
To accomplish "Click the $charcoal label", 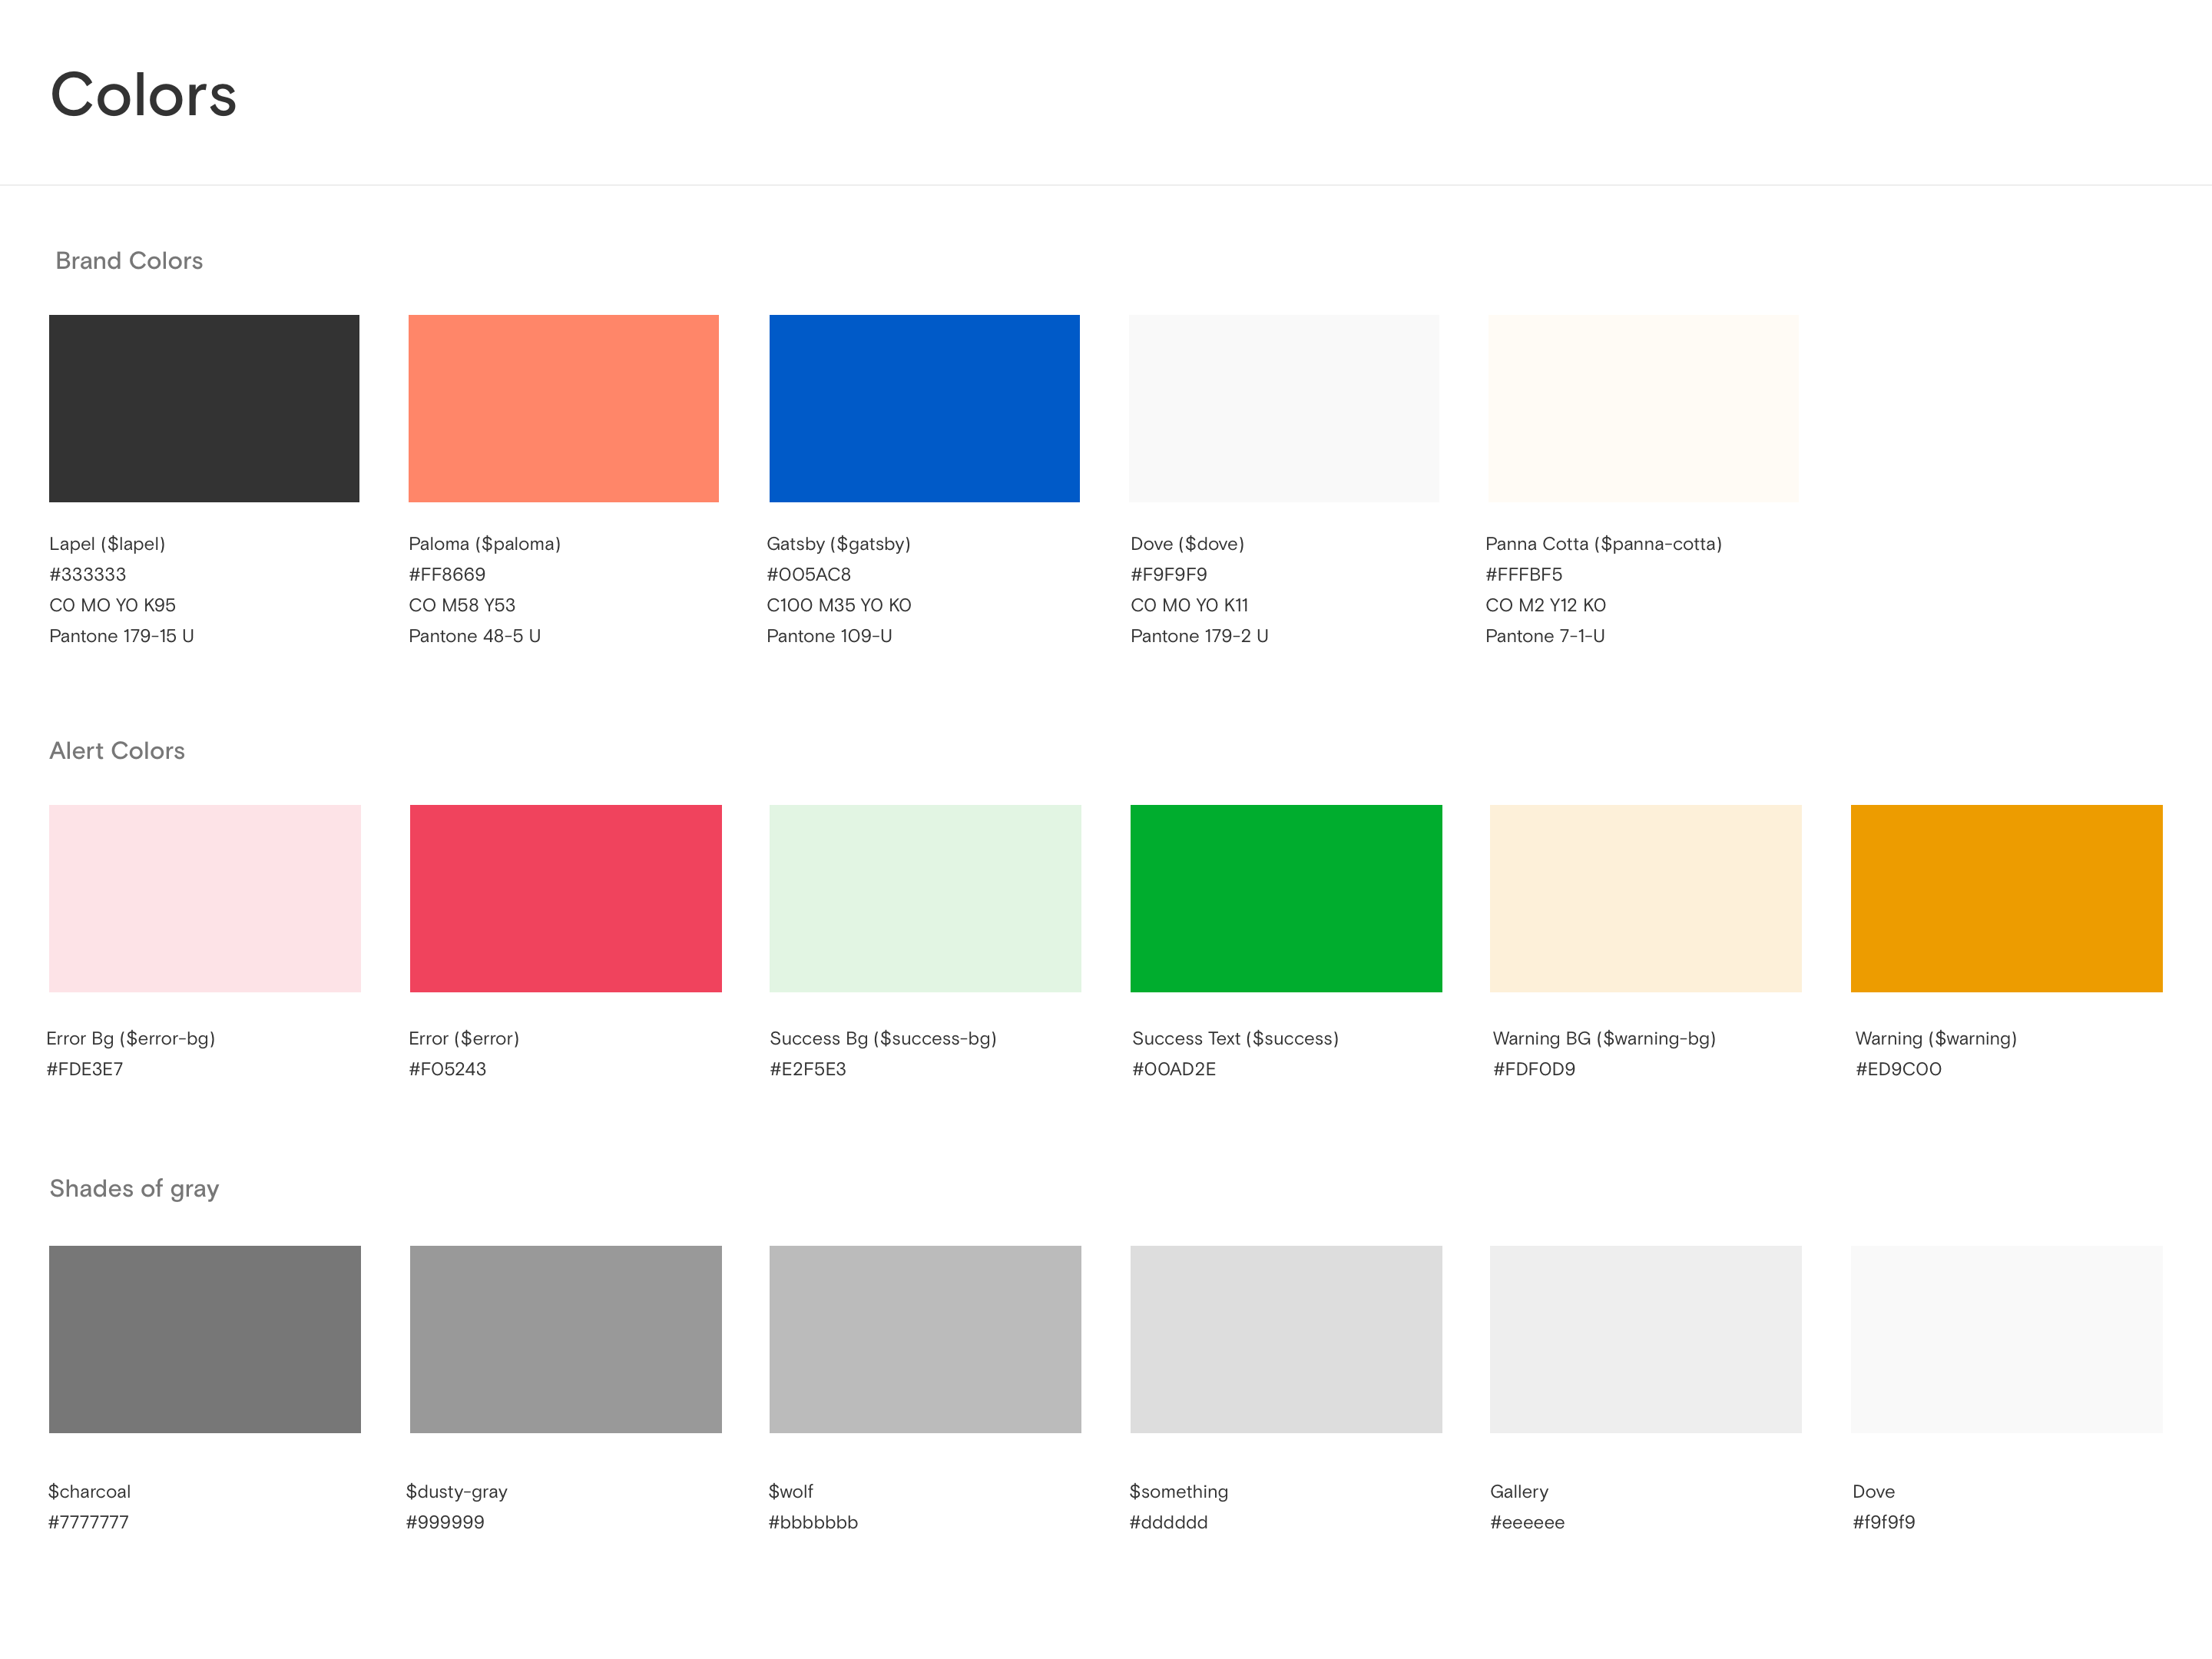I will tap(89, 1492).
